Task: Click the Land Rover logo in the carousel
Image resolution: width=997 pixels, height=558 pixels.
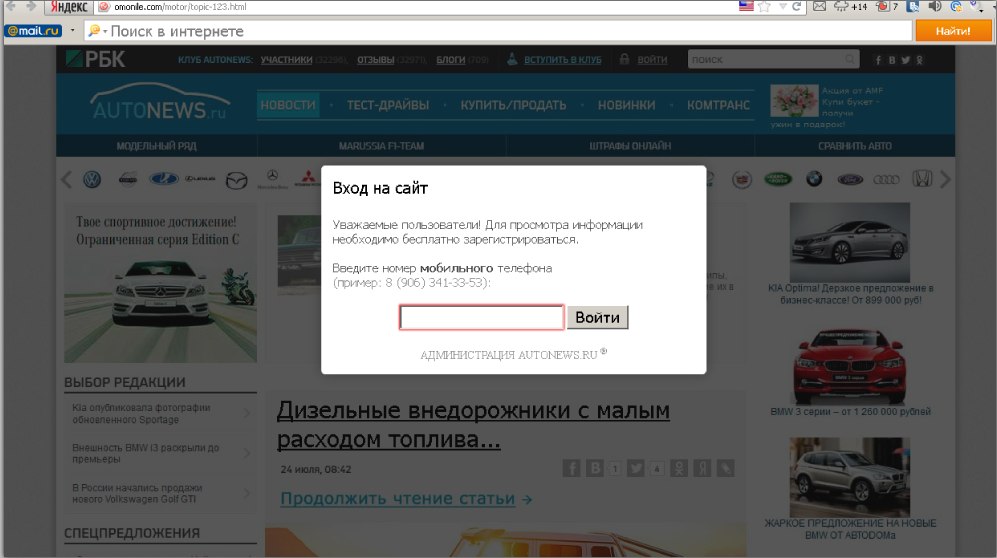Action: click(778, 179)
